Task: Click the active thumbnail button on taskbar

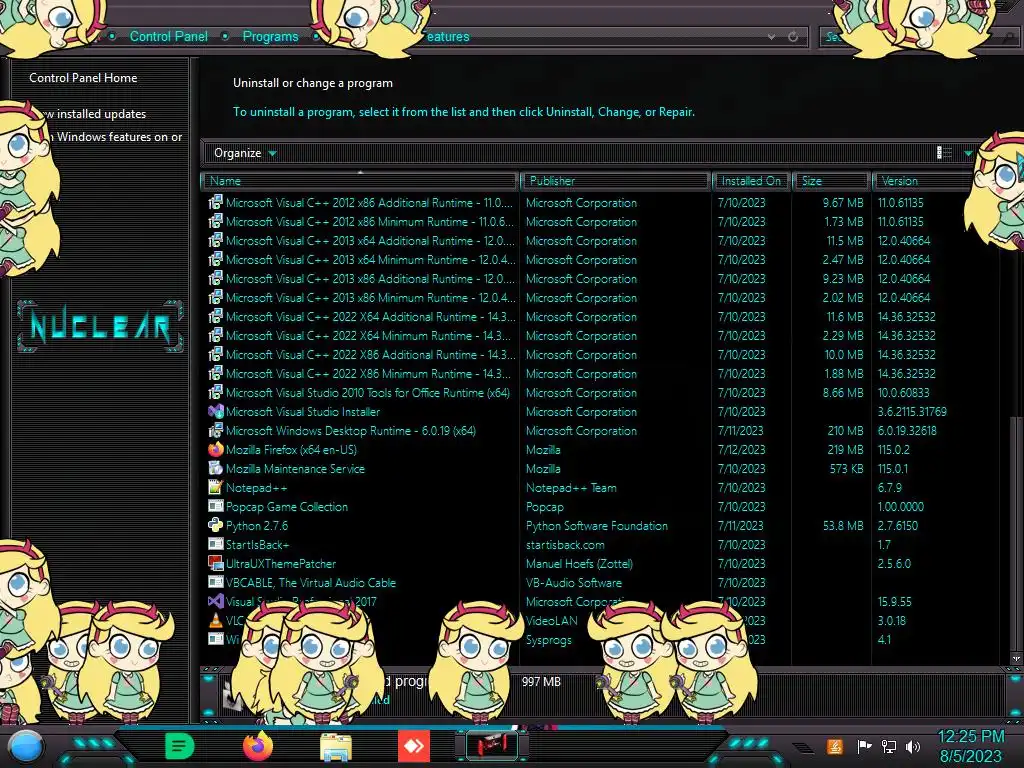Action: [492, 746]
